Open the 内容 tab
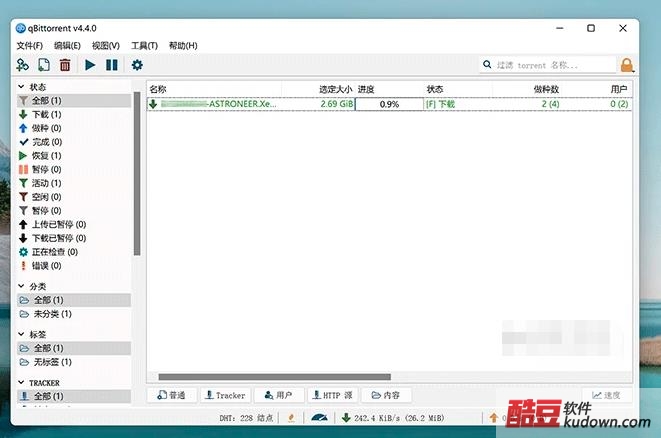This screenshot has width=661, height=438. coord(387,395)
